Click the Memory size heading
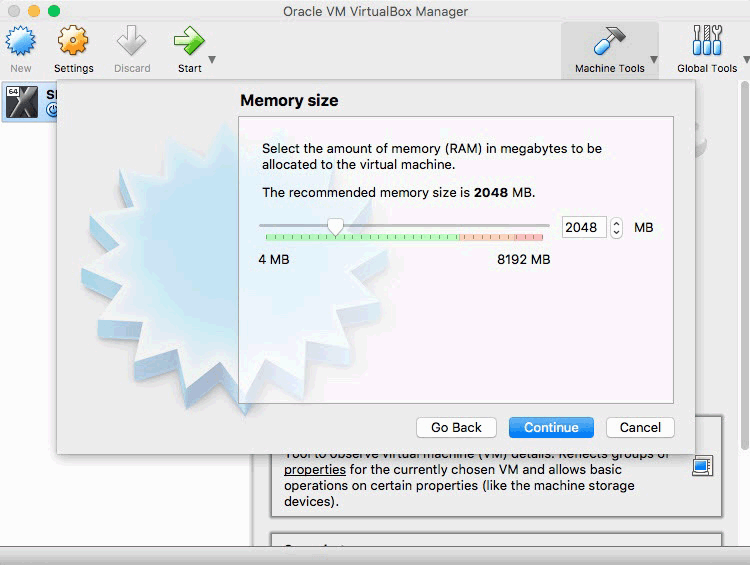This screenshot has width=750, height=565. pyautogui.click(x=289, y=100)
